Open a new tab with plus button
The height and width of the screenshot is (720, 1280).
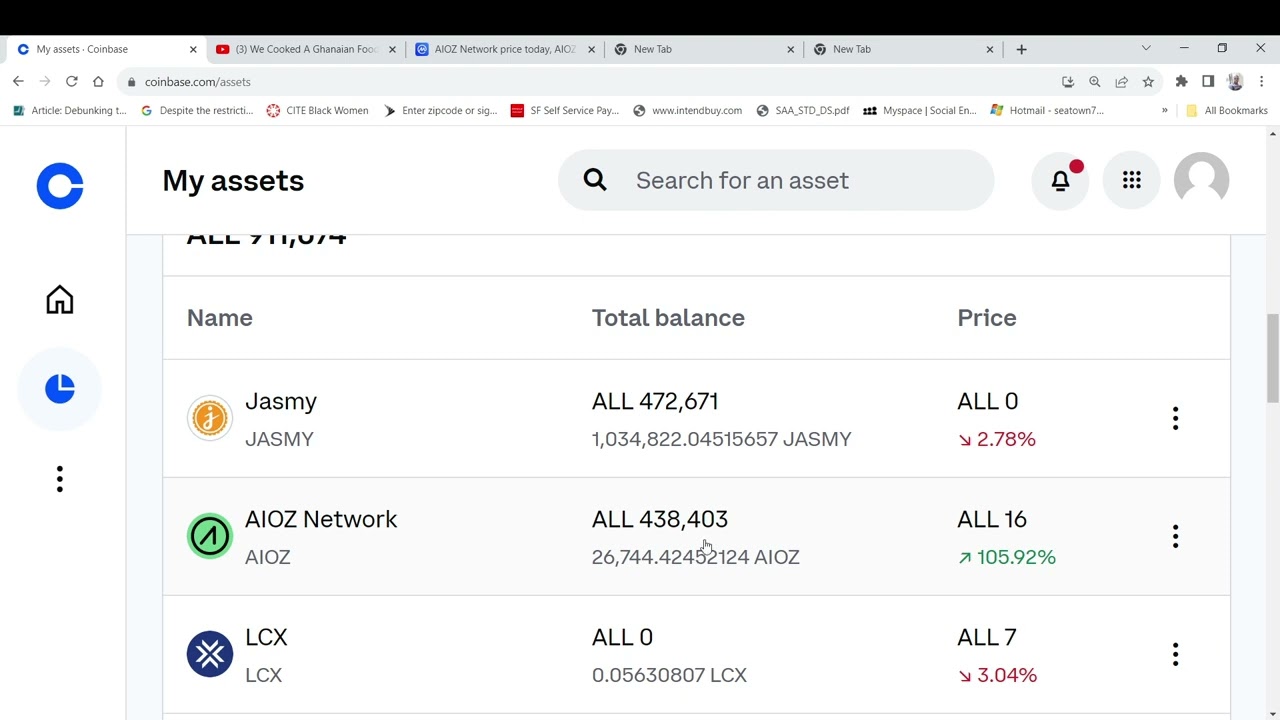(x=1021, y=49)
